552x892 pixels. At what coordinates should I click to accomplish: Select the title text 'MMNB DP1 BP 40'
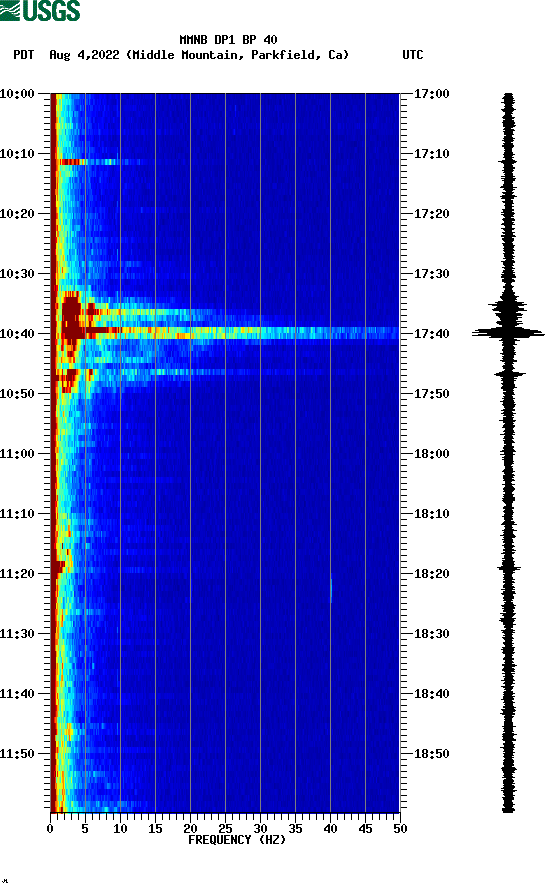228,40
